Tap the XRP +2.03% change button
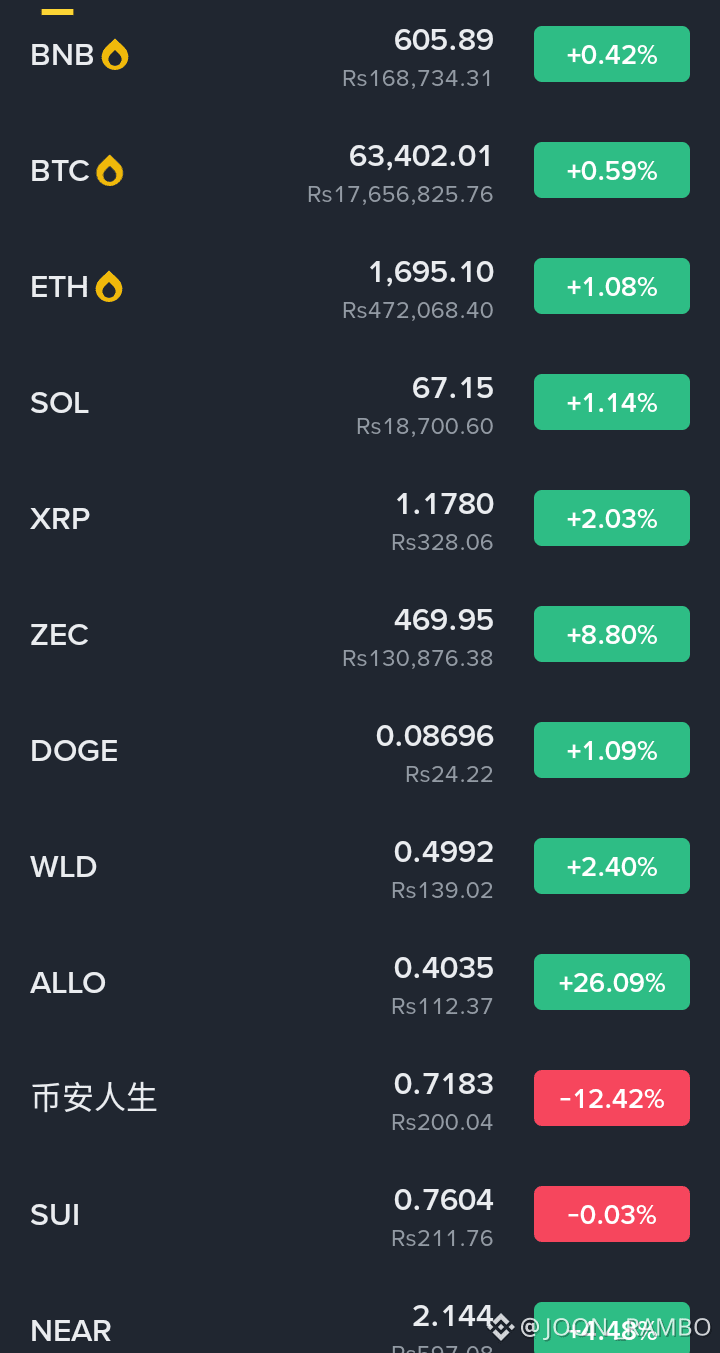The height and width of the screenshot is (1353, 720). coord(612,518)
